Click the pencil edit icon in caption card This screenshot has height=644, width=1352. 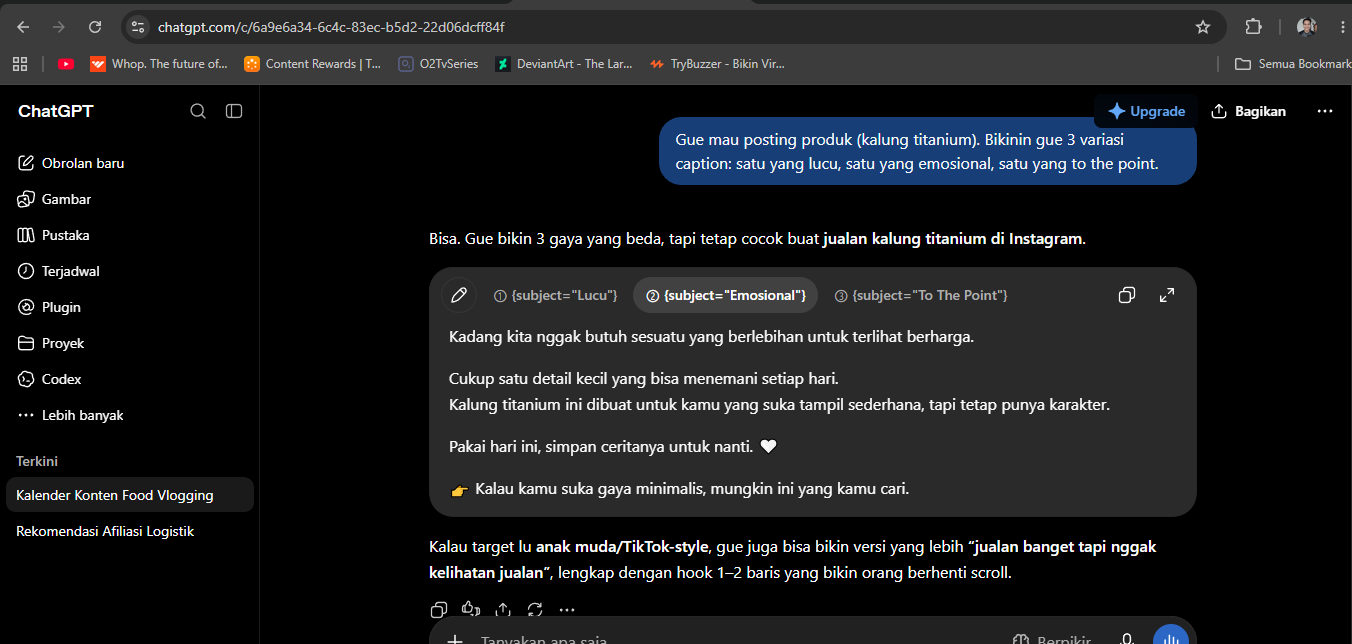tap(459, 295)
